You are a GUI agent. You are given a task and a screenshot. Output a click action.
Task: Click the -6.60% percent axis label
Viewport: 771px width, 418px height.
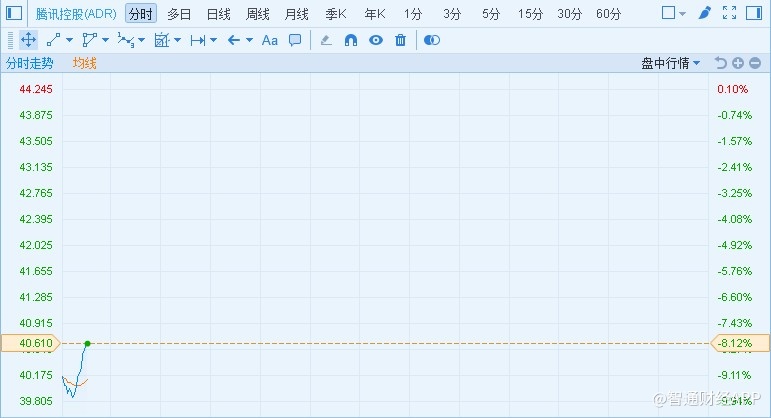(735, 297)
